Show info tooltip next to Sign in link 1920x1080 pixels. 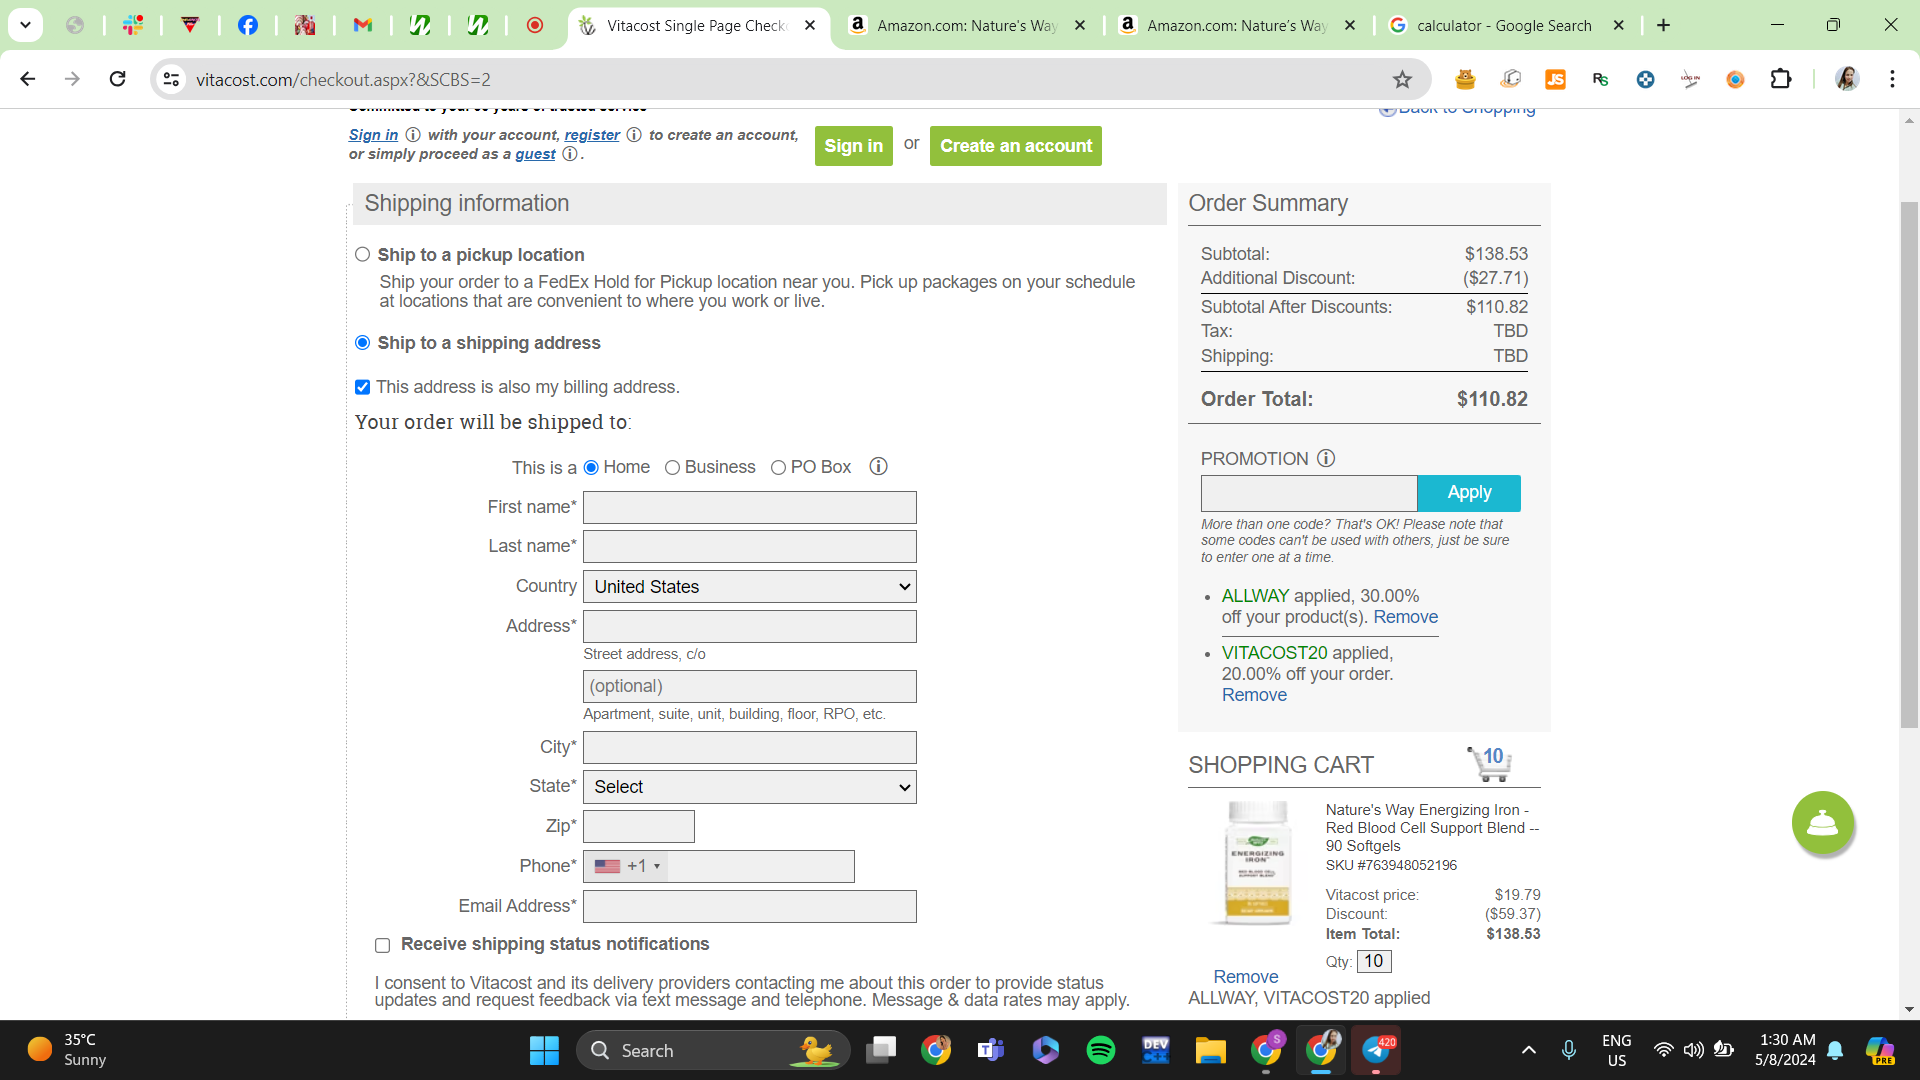click(x=413, y=134)
